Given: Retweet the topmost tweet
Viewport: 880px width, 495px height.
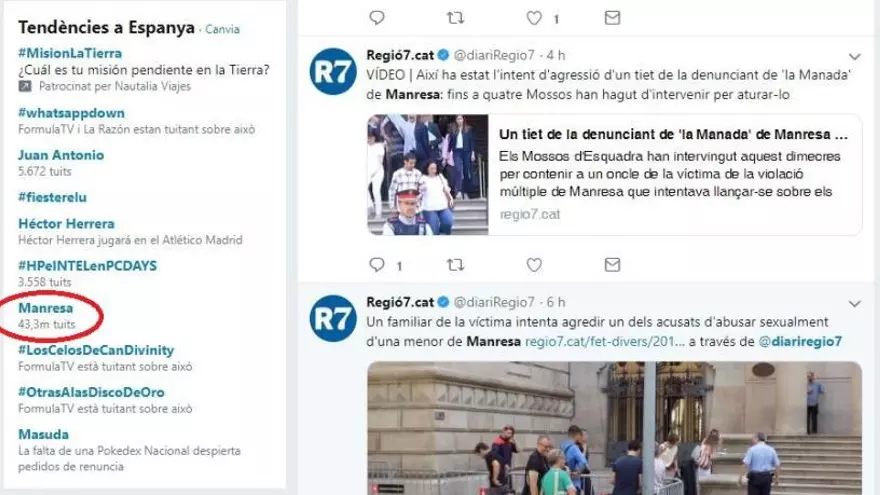Looking at the screenshot, I should click(455, 17).
